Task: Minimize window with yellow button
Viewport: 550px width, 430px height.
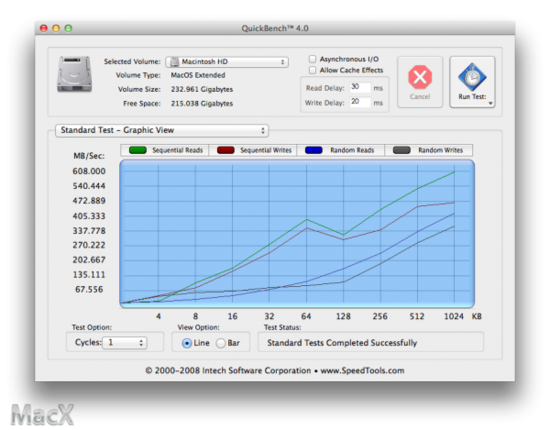Action: click(x=56, y=28)
